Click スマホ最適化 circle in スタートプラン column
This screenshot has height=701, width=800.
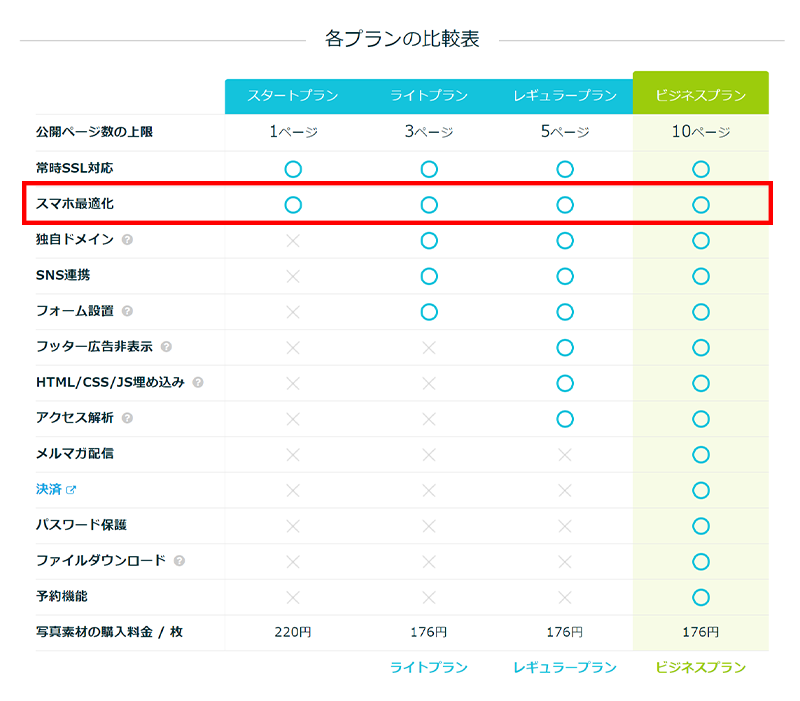coord(292,205)
